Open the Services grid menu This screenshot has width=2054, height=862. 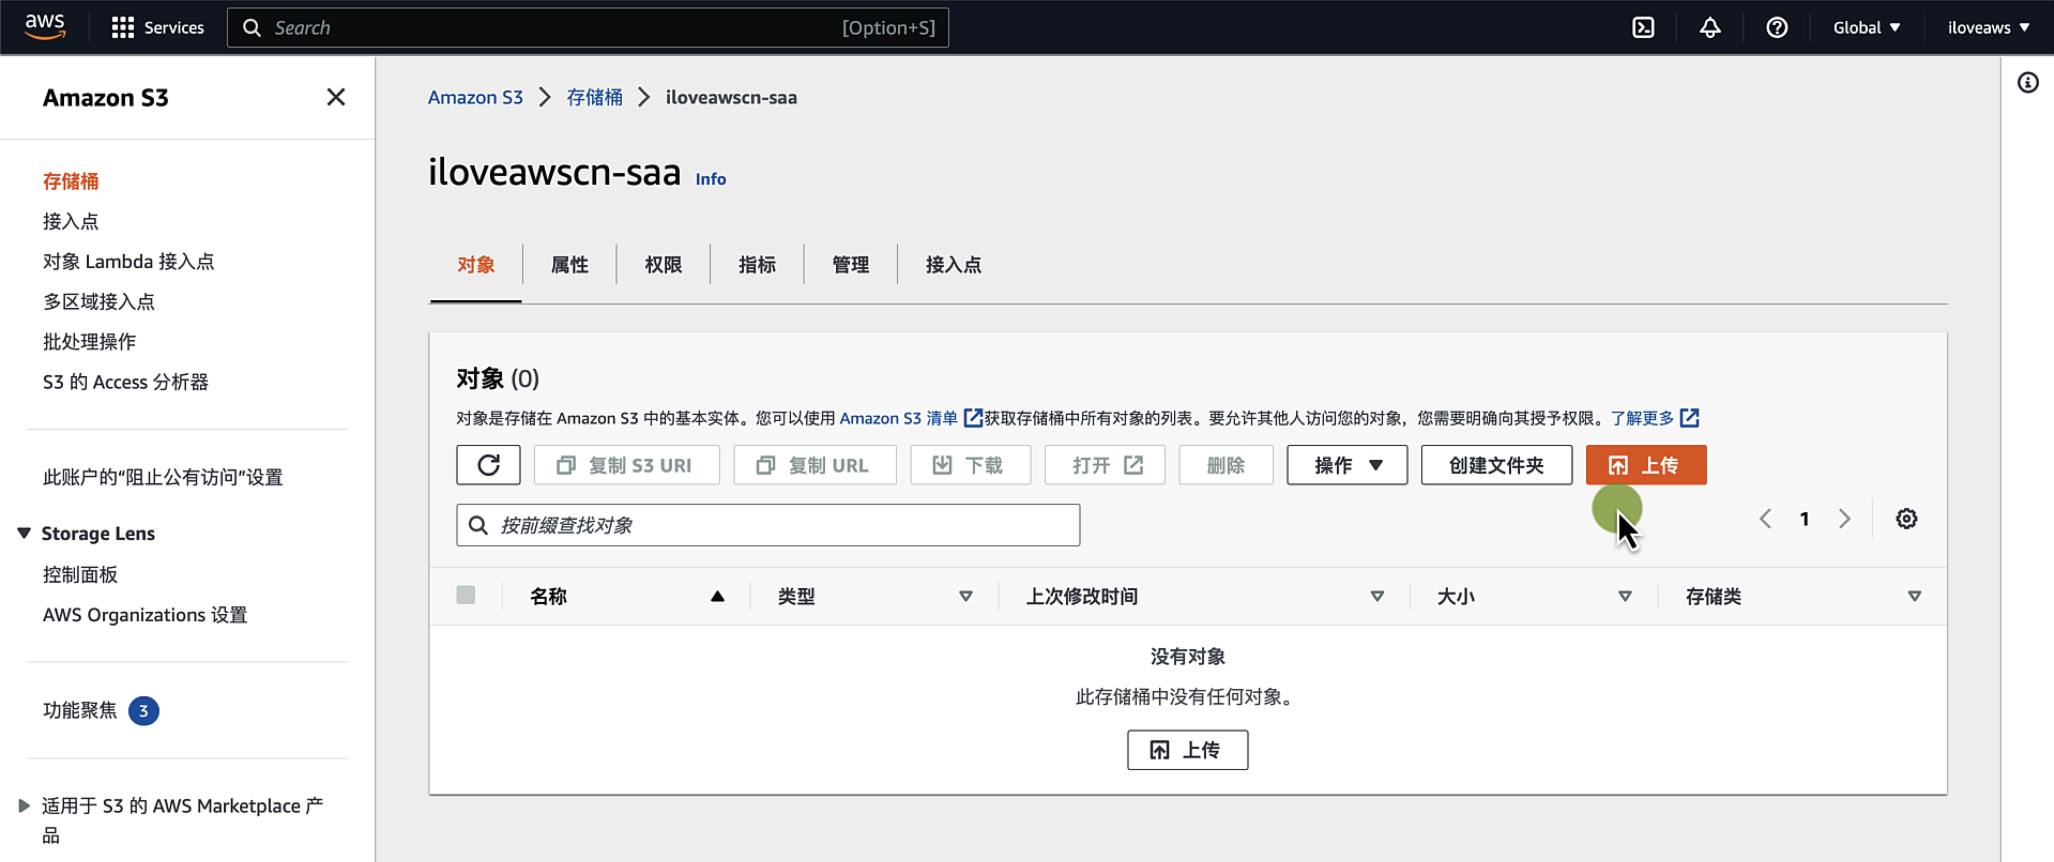click(x=157, y=27)
